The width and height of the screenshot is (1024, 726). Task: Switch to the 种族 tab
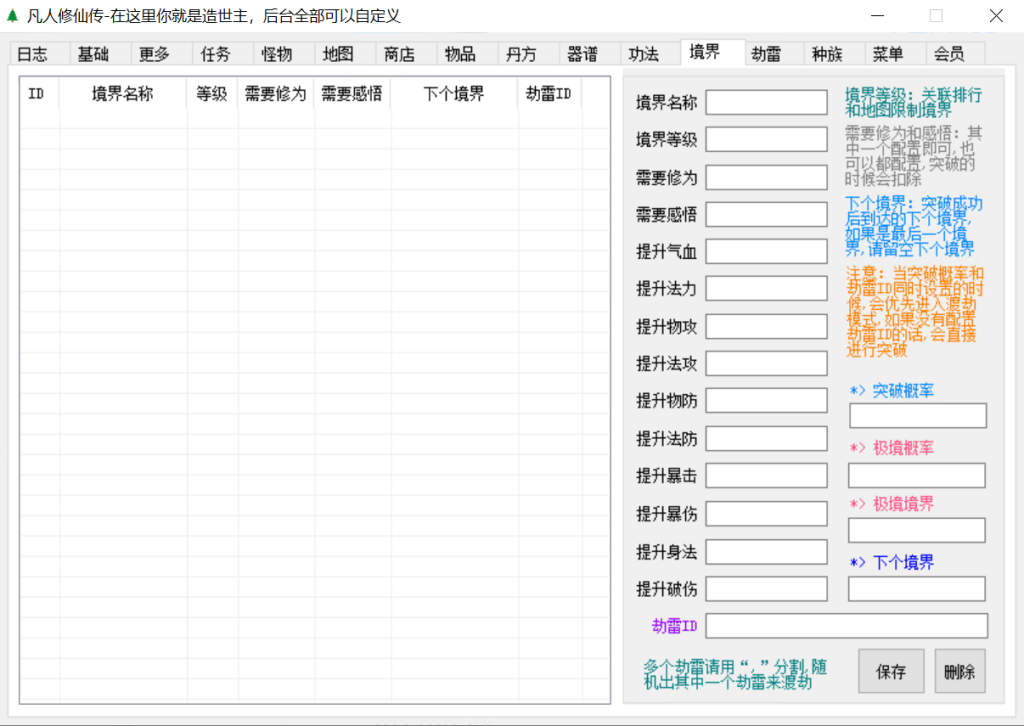pyautogui.click(x=827, y=54)
